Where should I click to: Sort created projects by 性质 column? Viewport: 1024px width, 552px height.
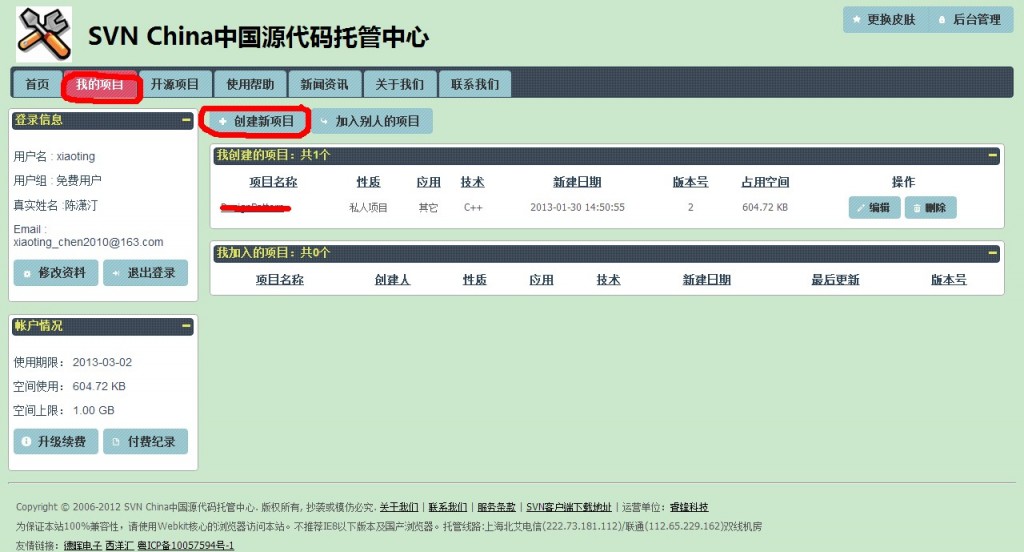coord(368,182)
